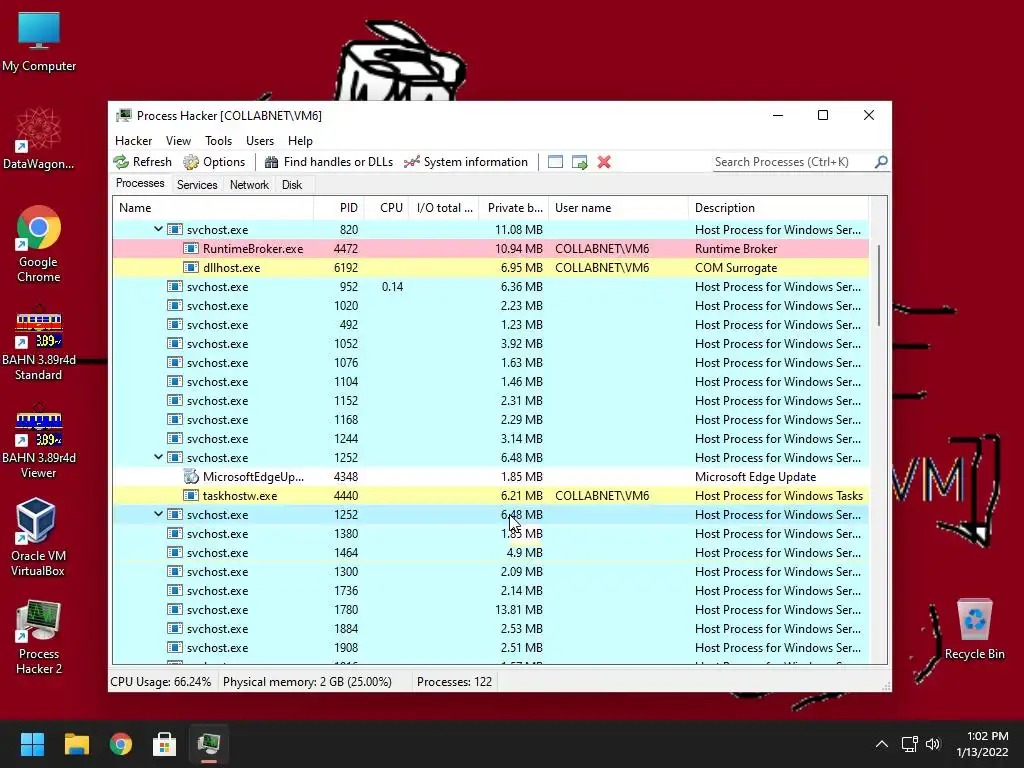
Task: Sort by Private bytes column header
Action: (x=514, y=208)
